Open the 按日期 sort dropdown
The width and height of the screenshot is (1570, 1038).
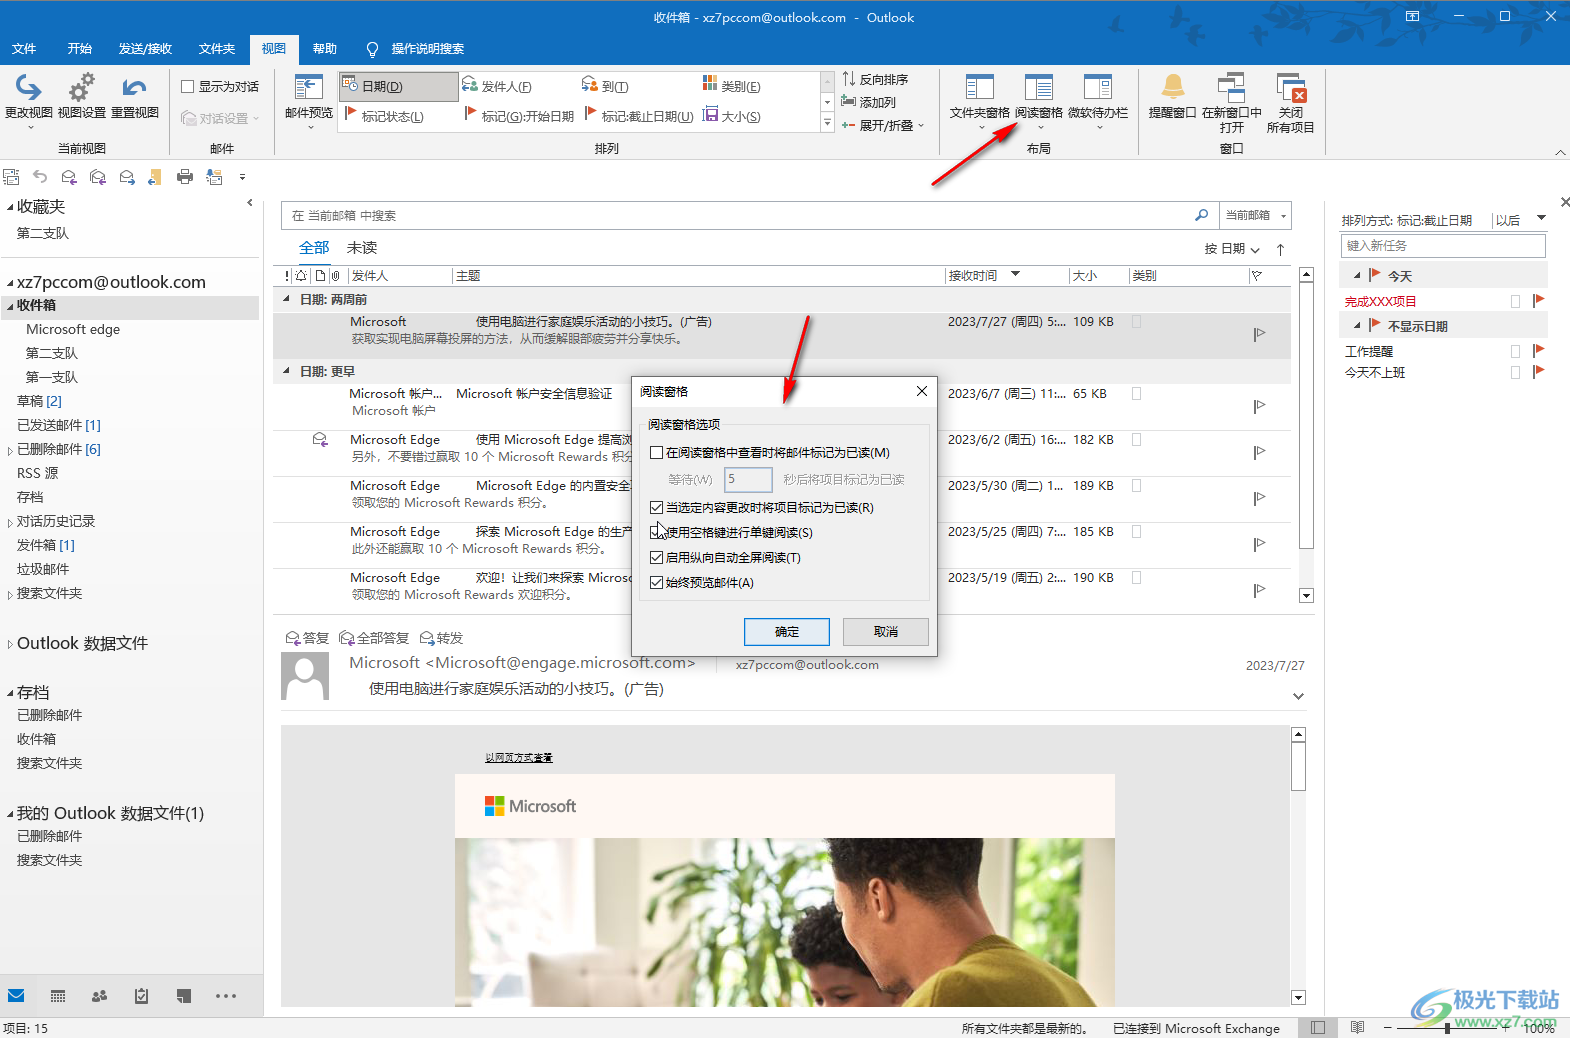1232,249
